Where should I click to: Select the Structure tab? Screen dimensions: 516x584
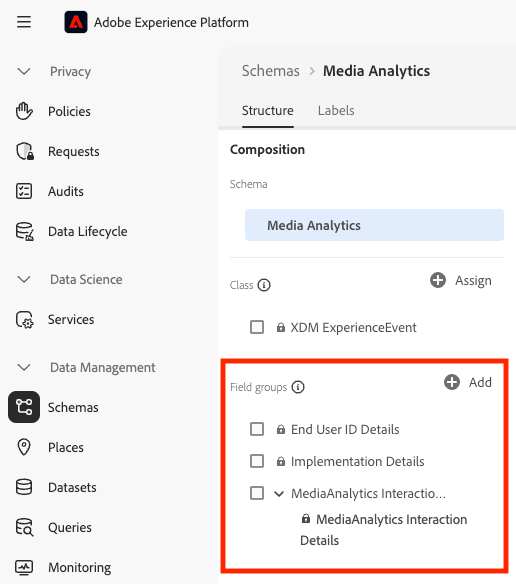268,111
